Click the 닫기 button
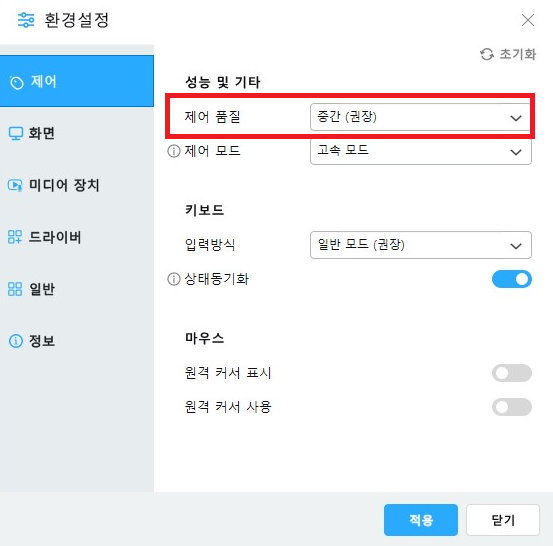 point(503,520)
